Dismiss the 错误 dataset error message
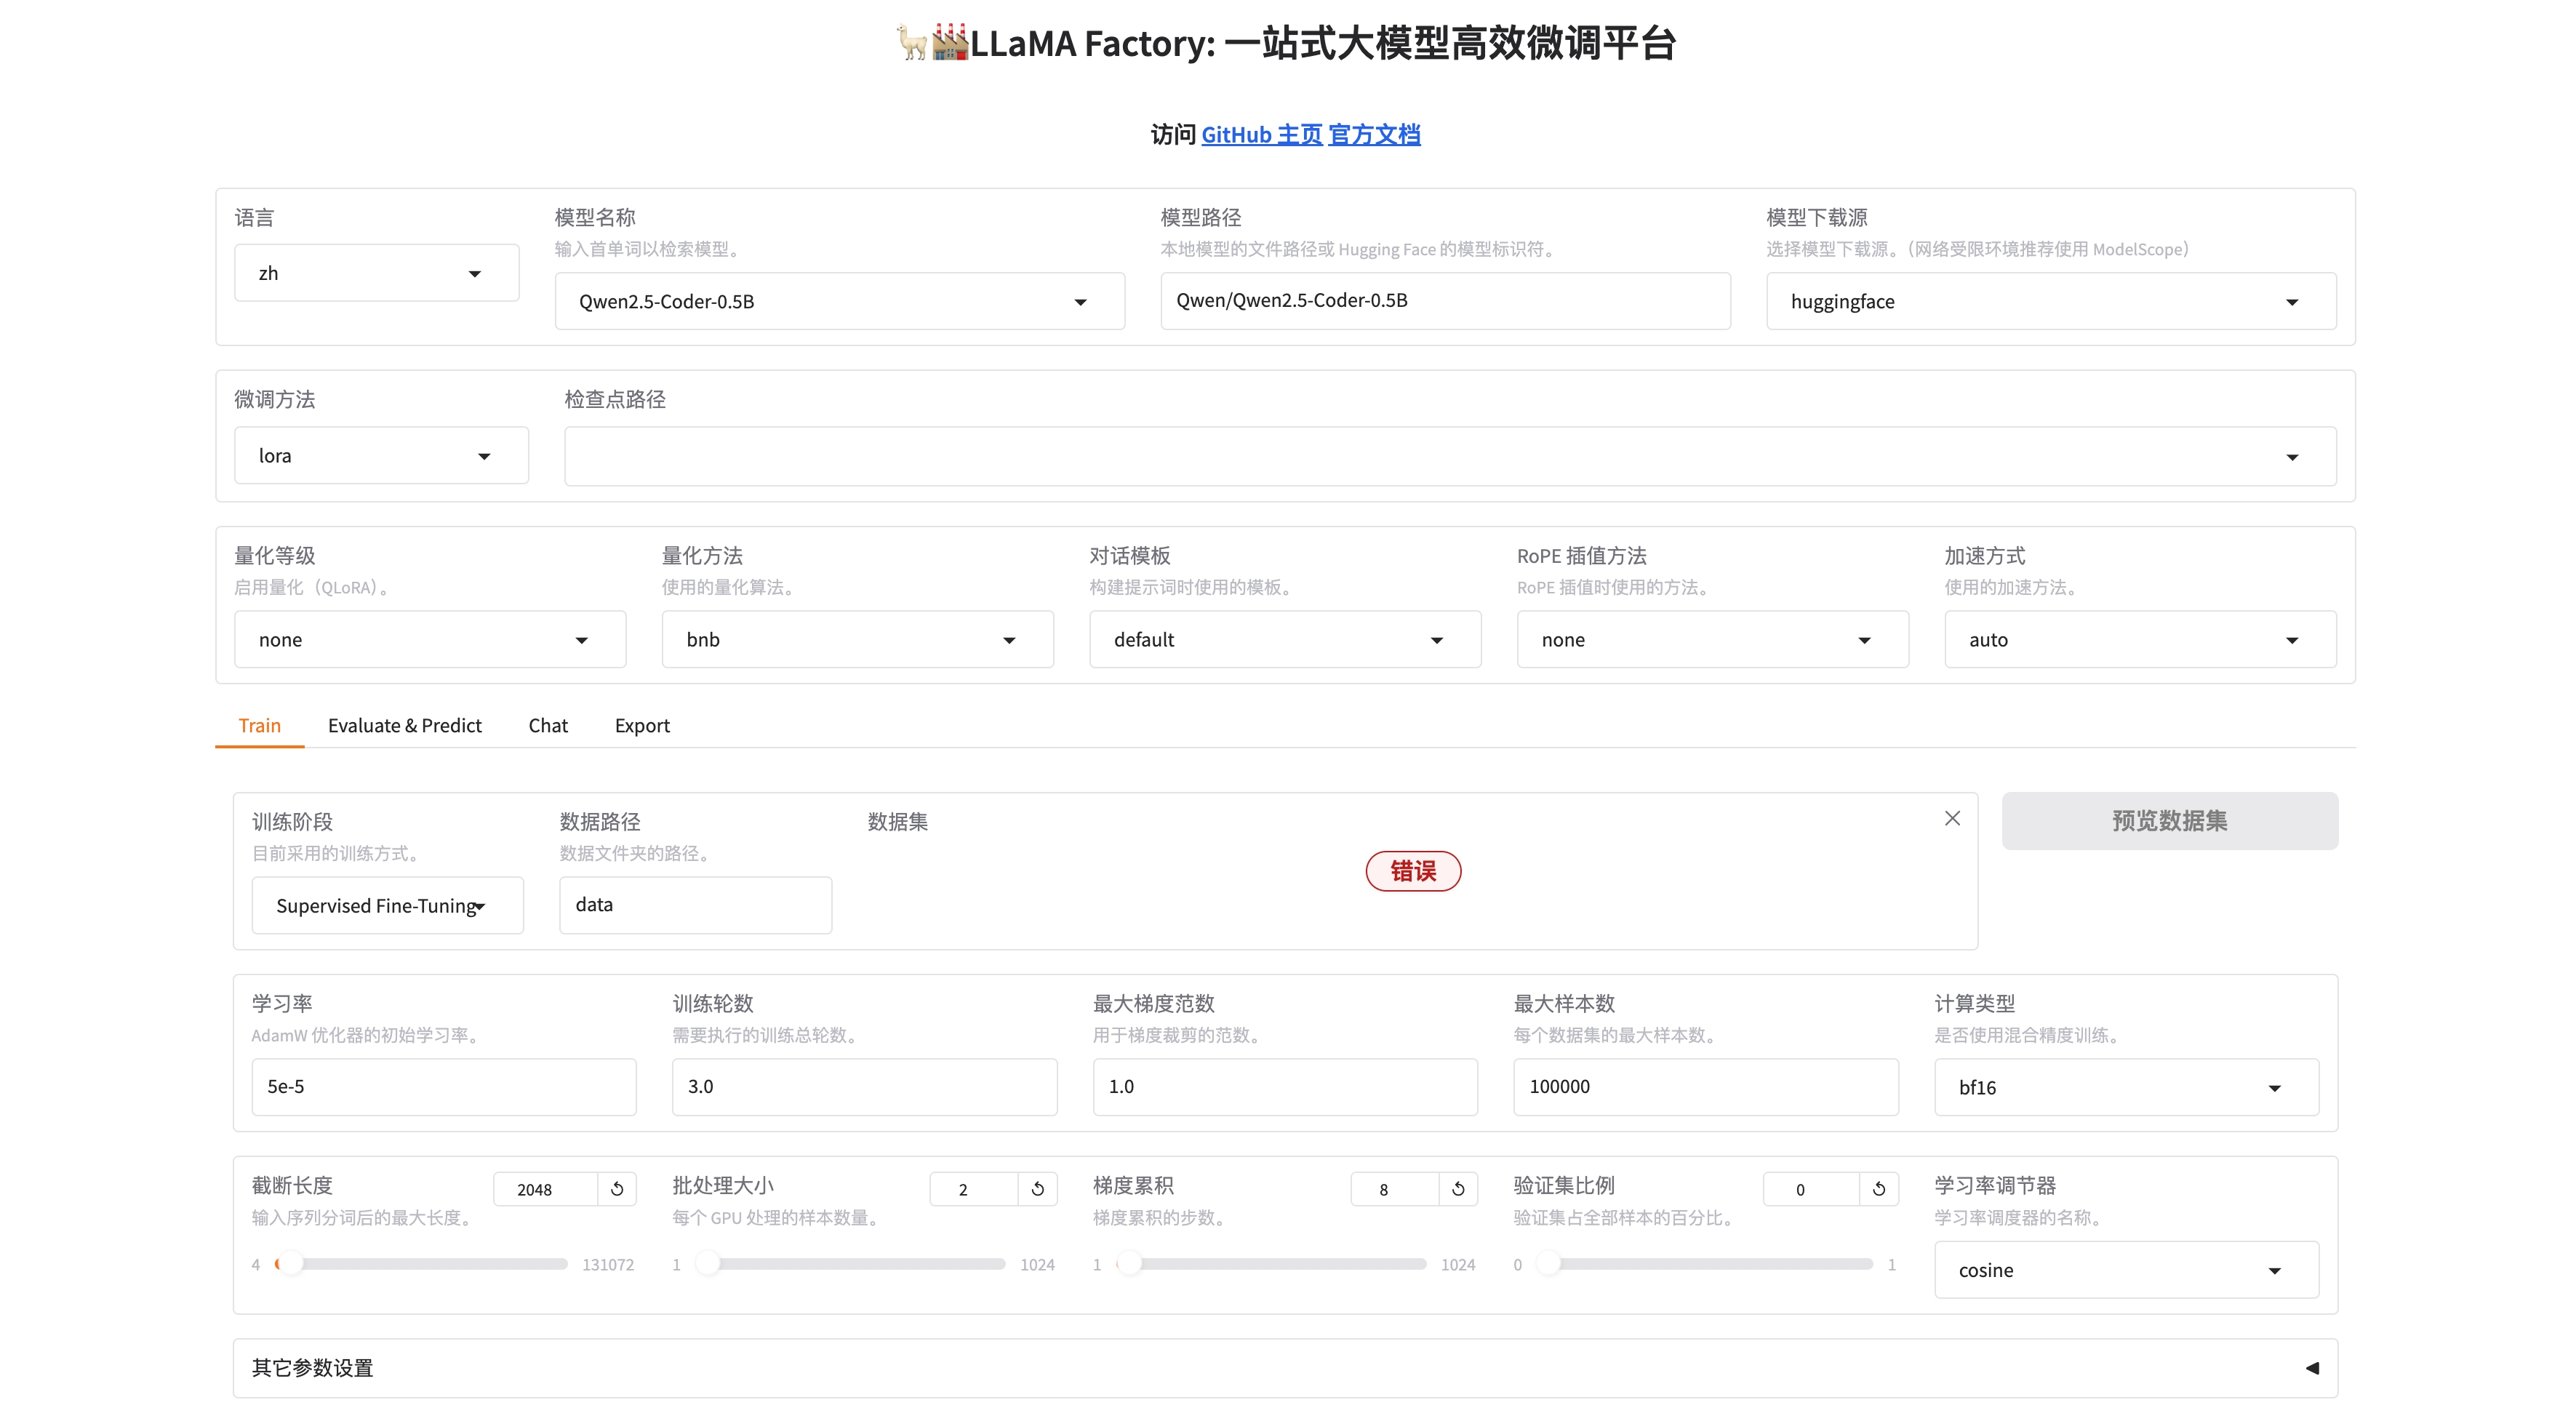 1951,819
